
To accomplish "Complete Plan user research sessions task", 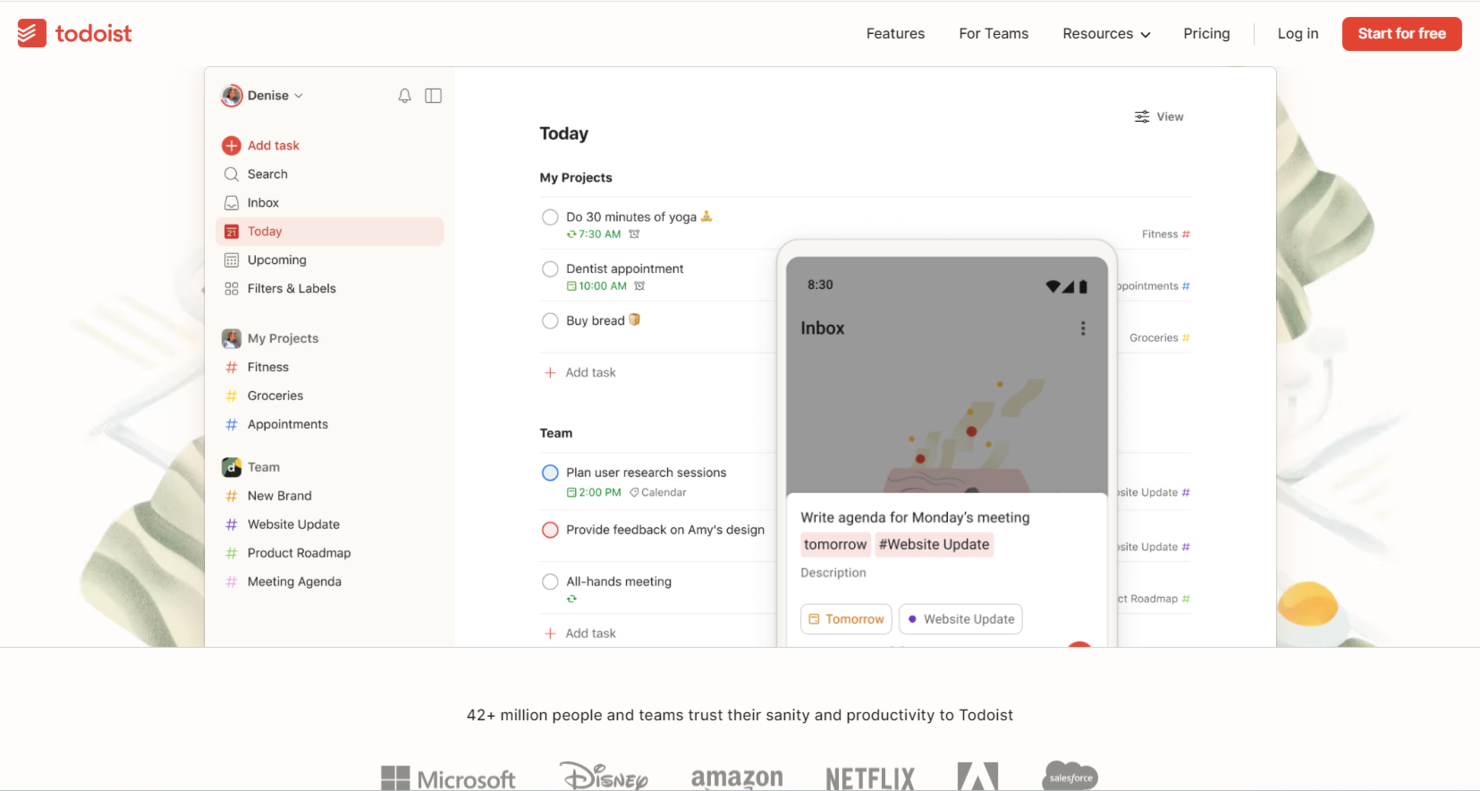I will pyautogui.click(x=550, y=473).
